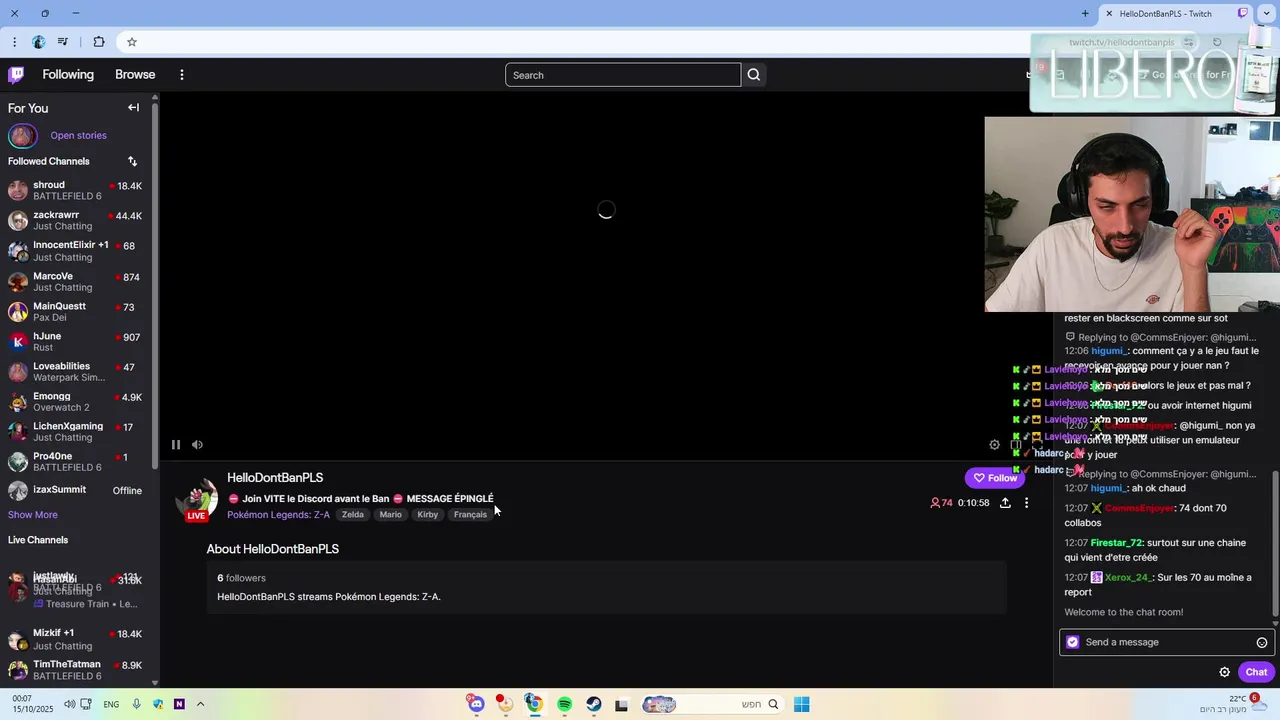Open Steam from taskbar

(594, 705)
